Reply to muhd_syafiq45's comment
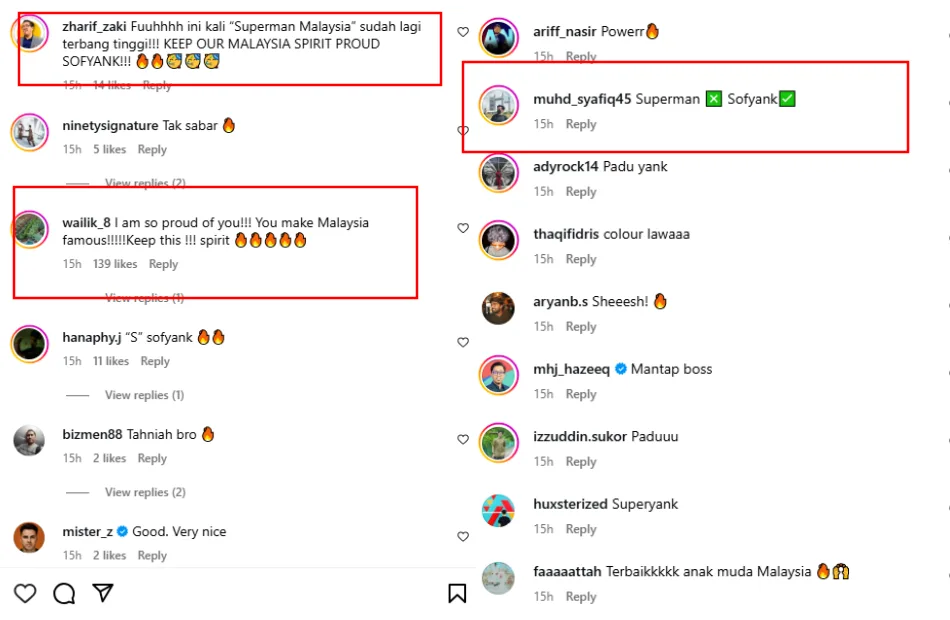 tap(581, 124)
